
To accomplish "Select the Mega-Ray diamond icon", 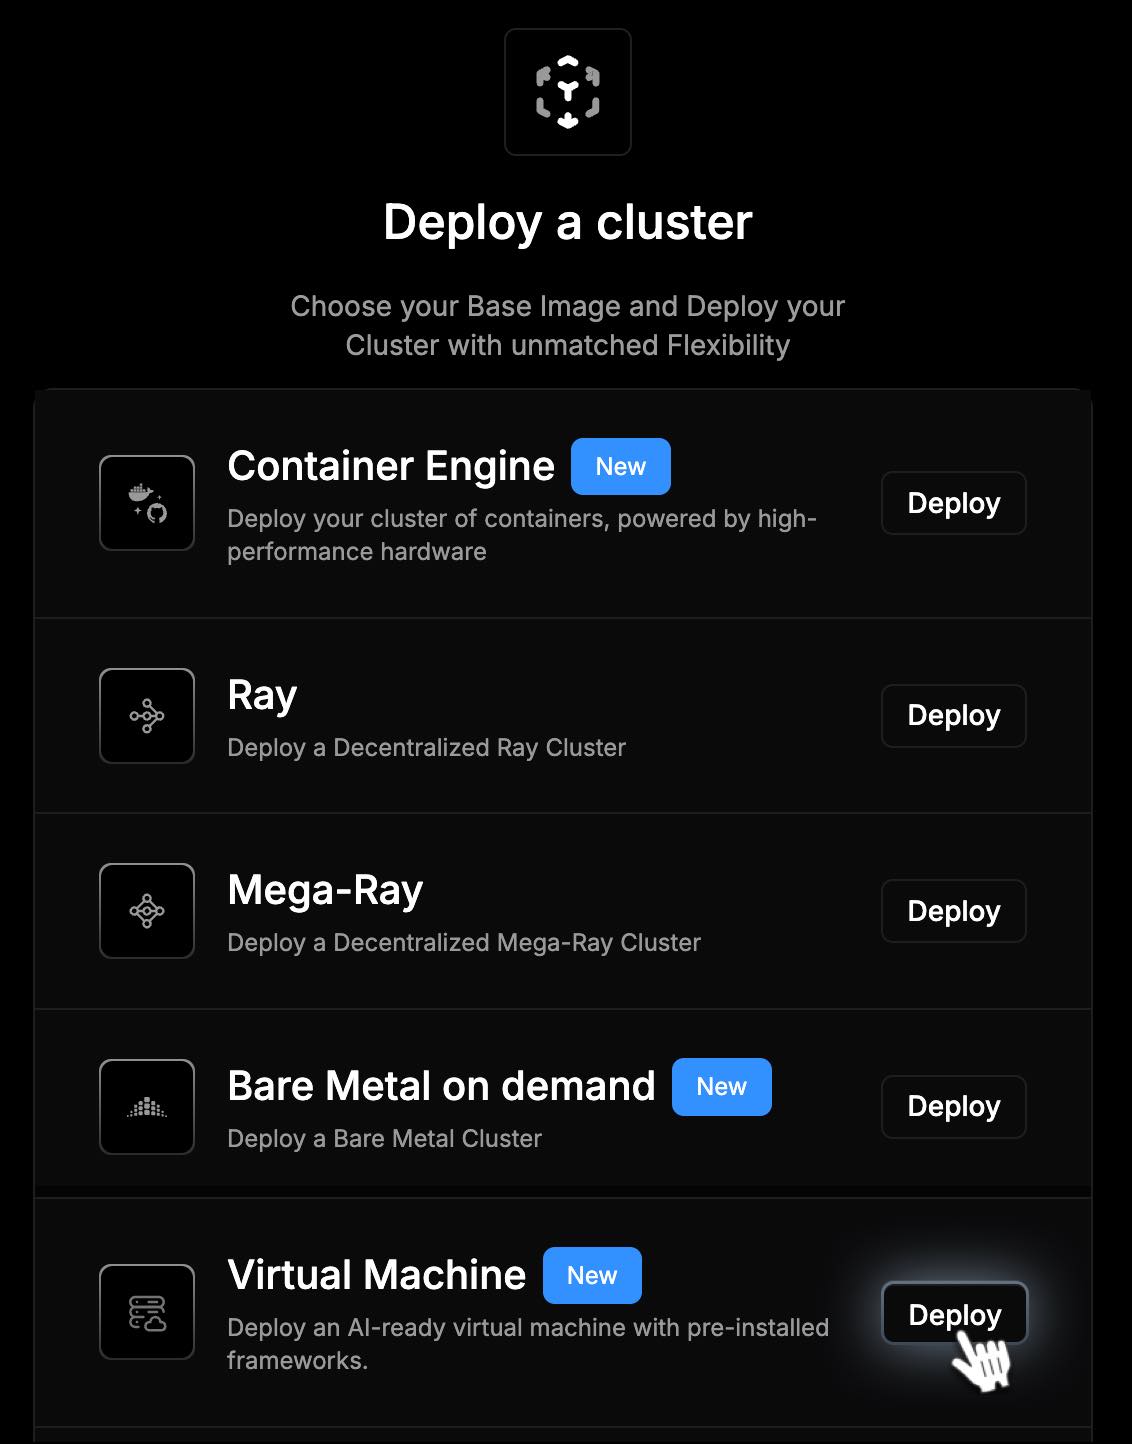I will click(x=147, y=911).
